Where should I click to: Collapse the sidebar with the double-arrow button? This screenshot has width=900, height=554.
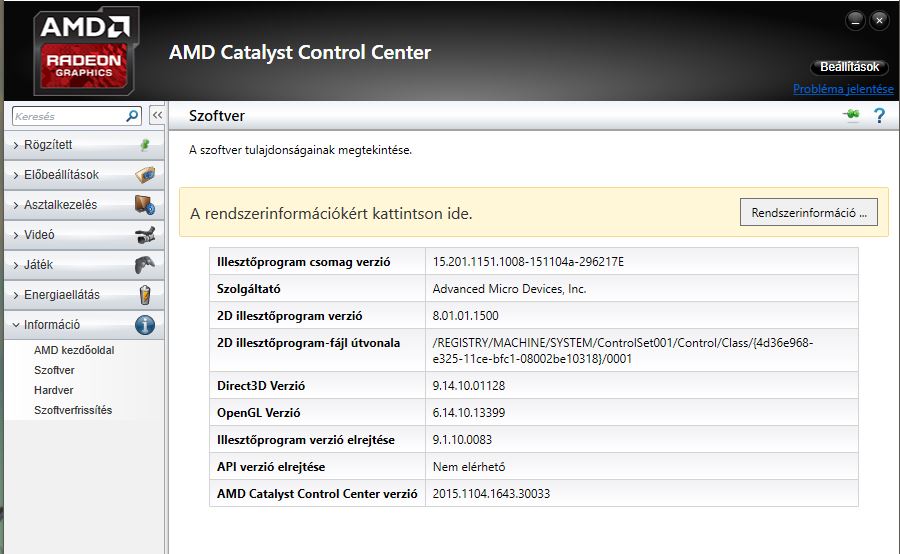click(x=157, y=115)
